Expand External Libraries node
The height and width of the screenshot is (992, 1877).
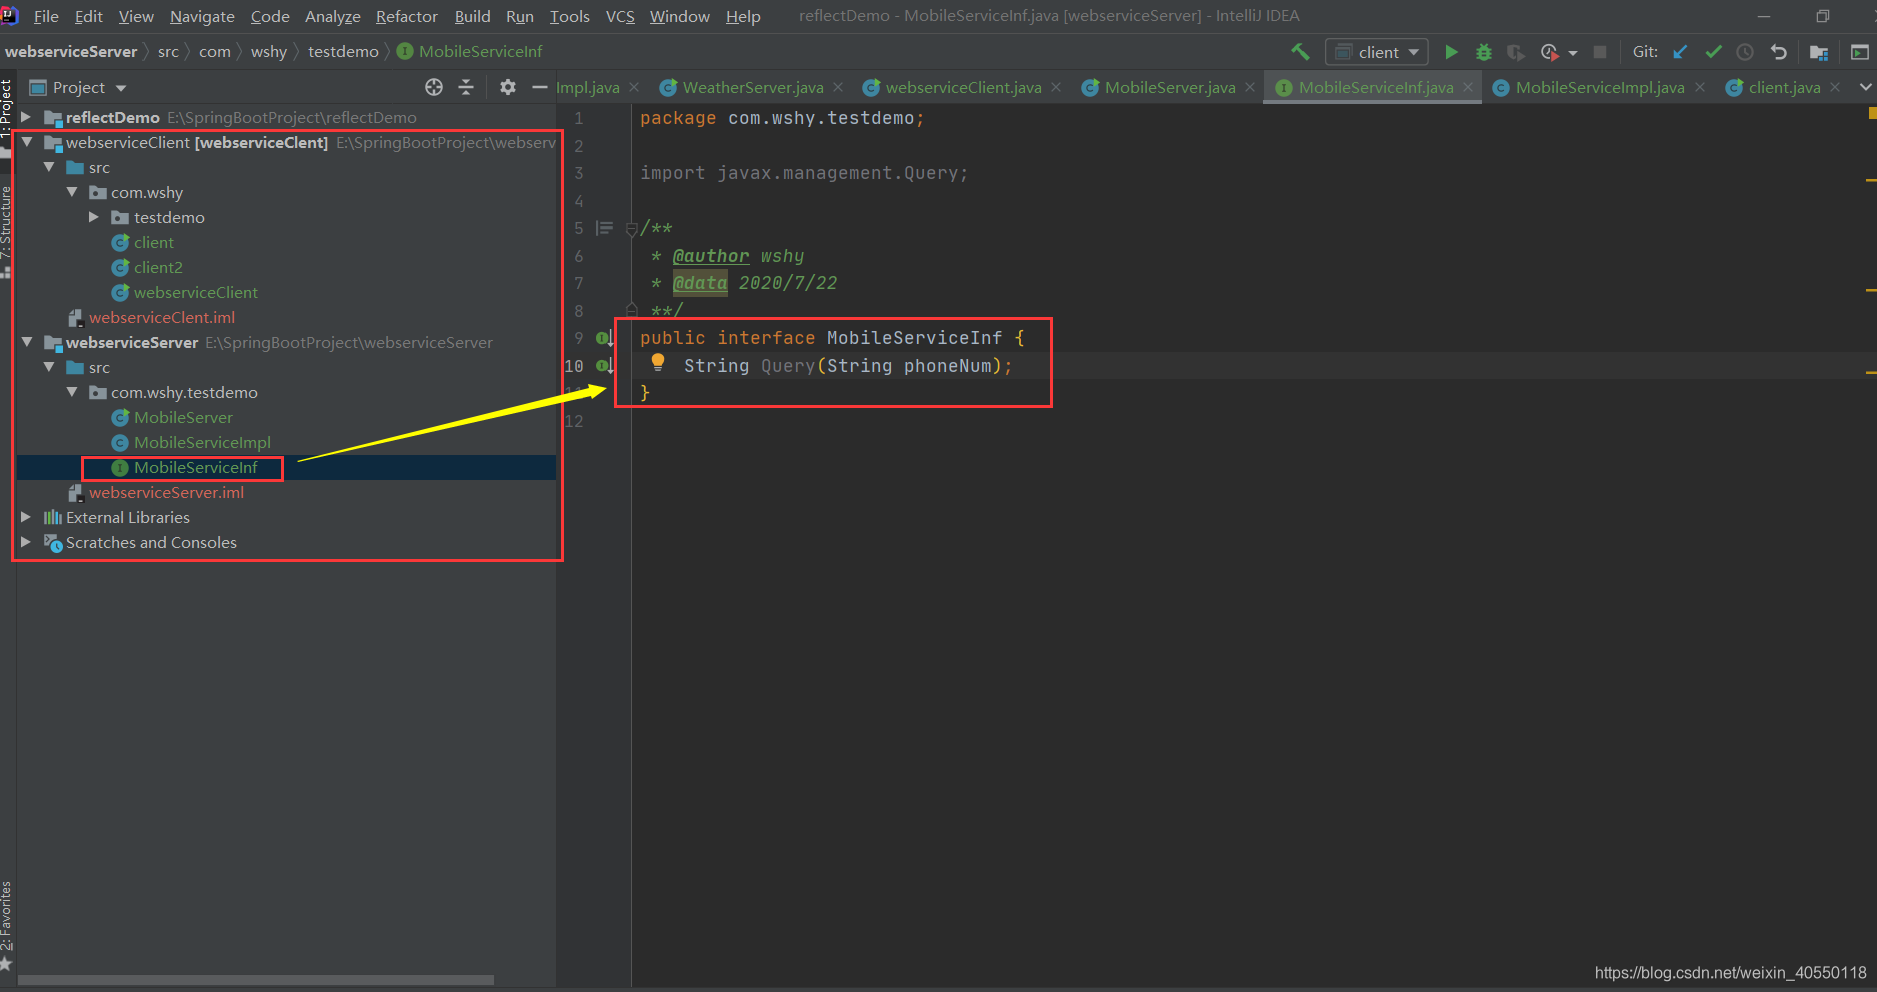pos(26,517)
